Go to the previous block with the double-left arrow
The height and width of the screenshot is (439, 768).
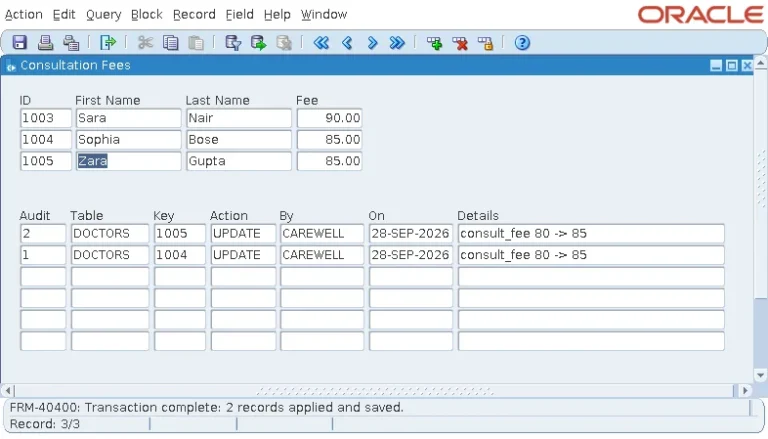coord(321,43)
